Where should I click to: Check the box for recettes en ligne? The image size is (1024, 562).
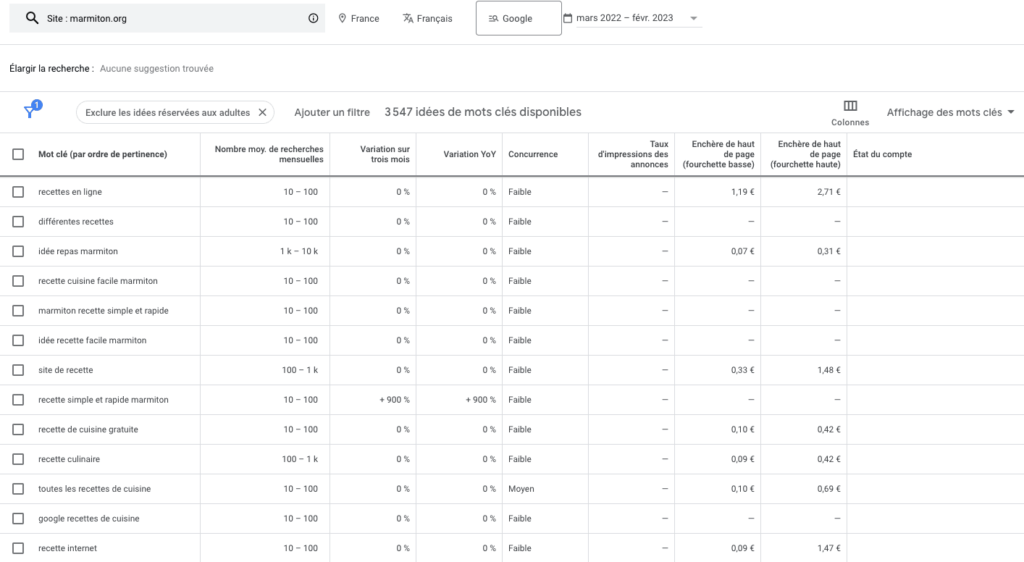tap(18, 192)
